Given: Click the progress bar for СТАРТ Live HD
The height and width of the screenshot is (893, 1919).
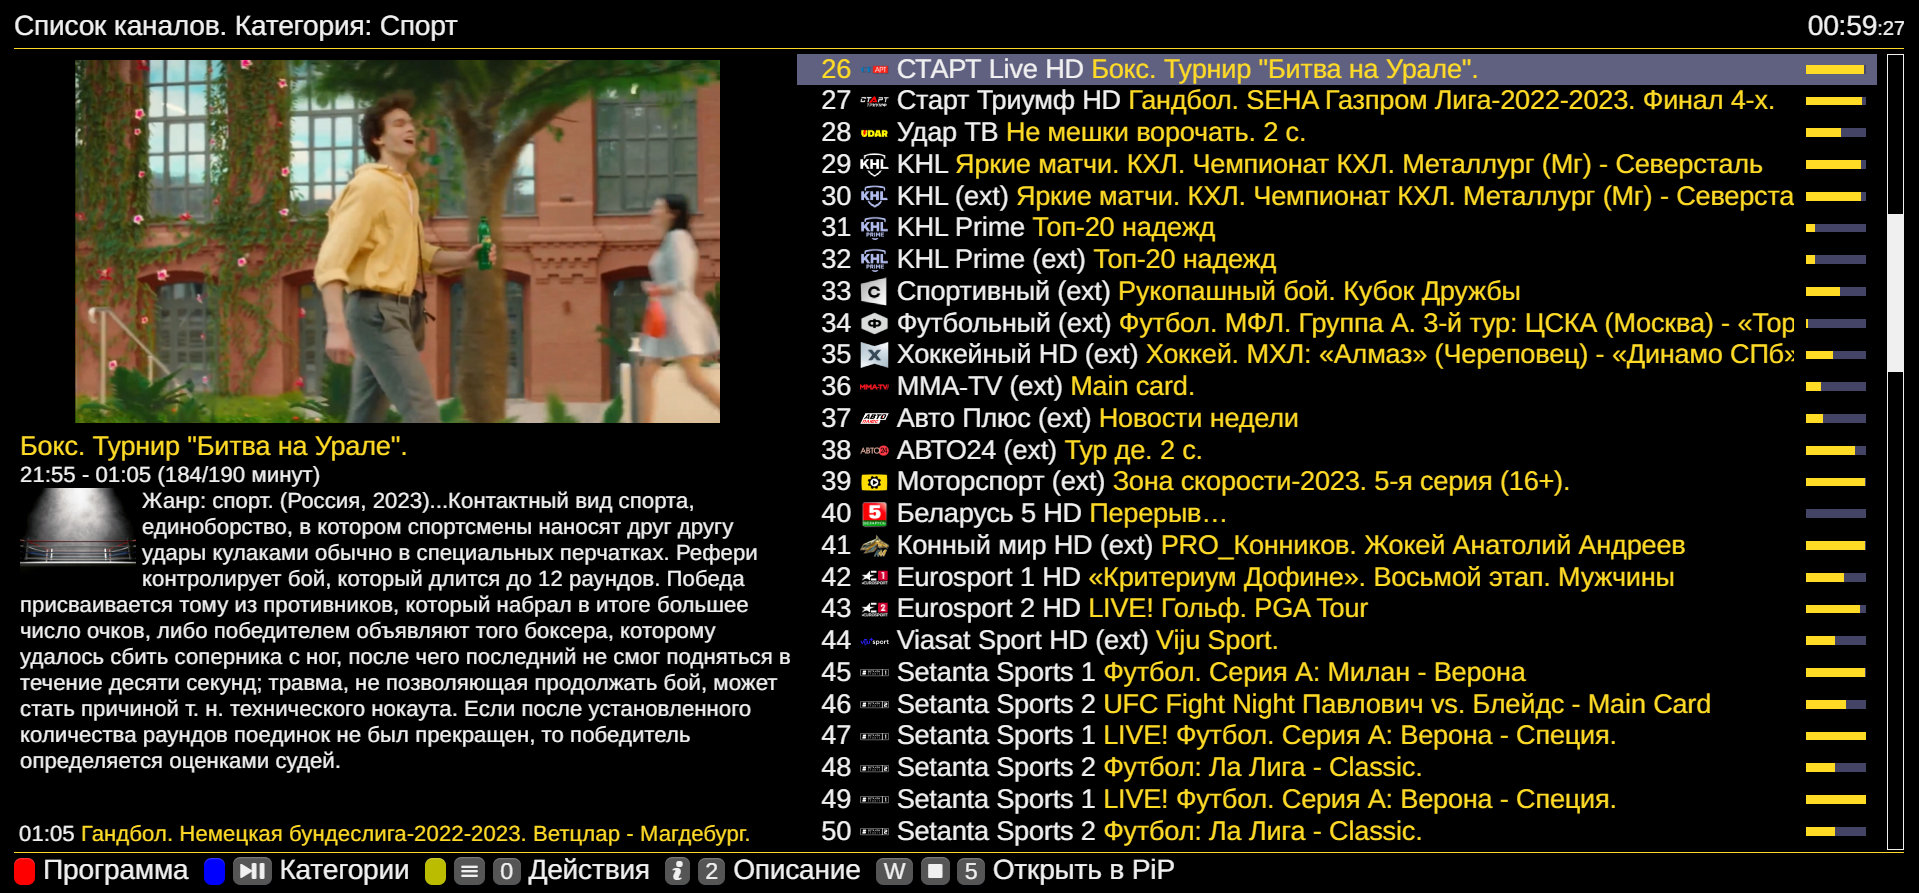Looking at the screenshot, I should [x=1835, y=70].
